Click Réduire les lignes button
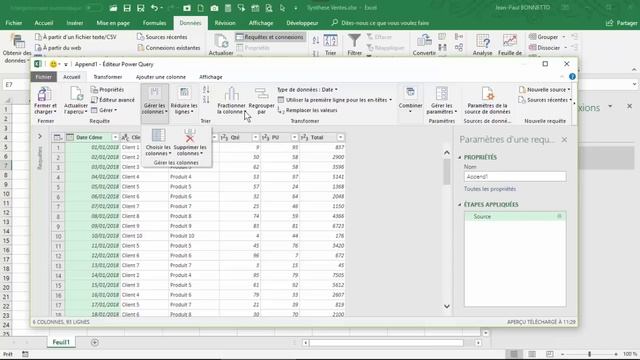640x360 pixels. [184, 100]
